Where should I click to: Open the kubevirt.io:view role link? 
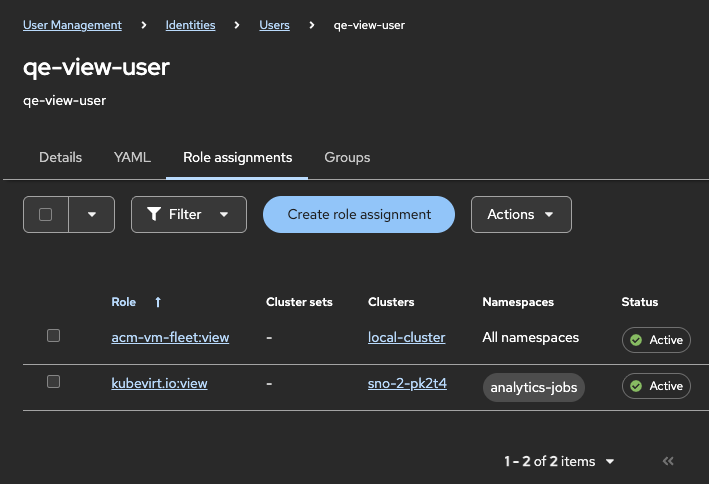click(159, 384)
